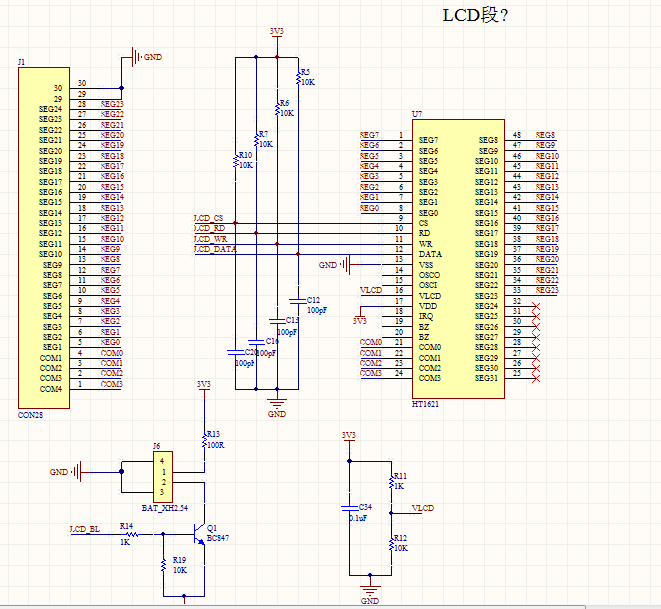
Task: Click the GND symbol below C34 divider
Action: click(x=370, y=590)
